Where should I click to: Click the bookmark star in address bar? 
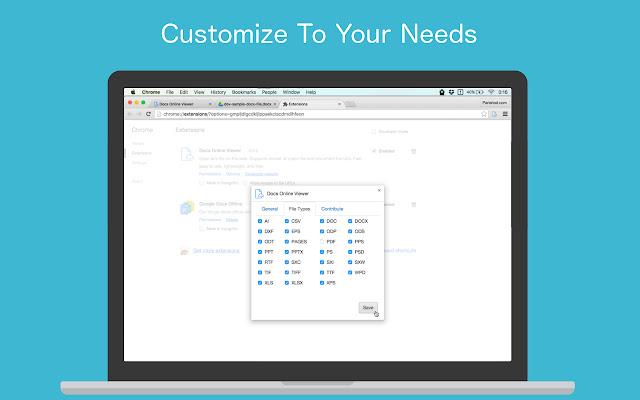[x=484, y=114]
